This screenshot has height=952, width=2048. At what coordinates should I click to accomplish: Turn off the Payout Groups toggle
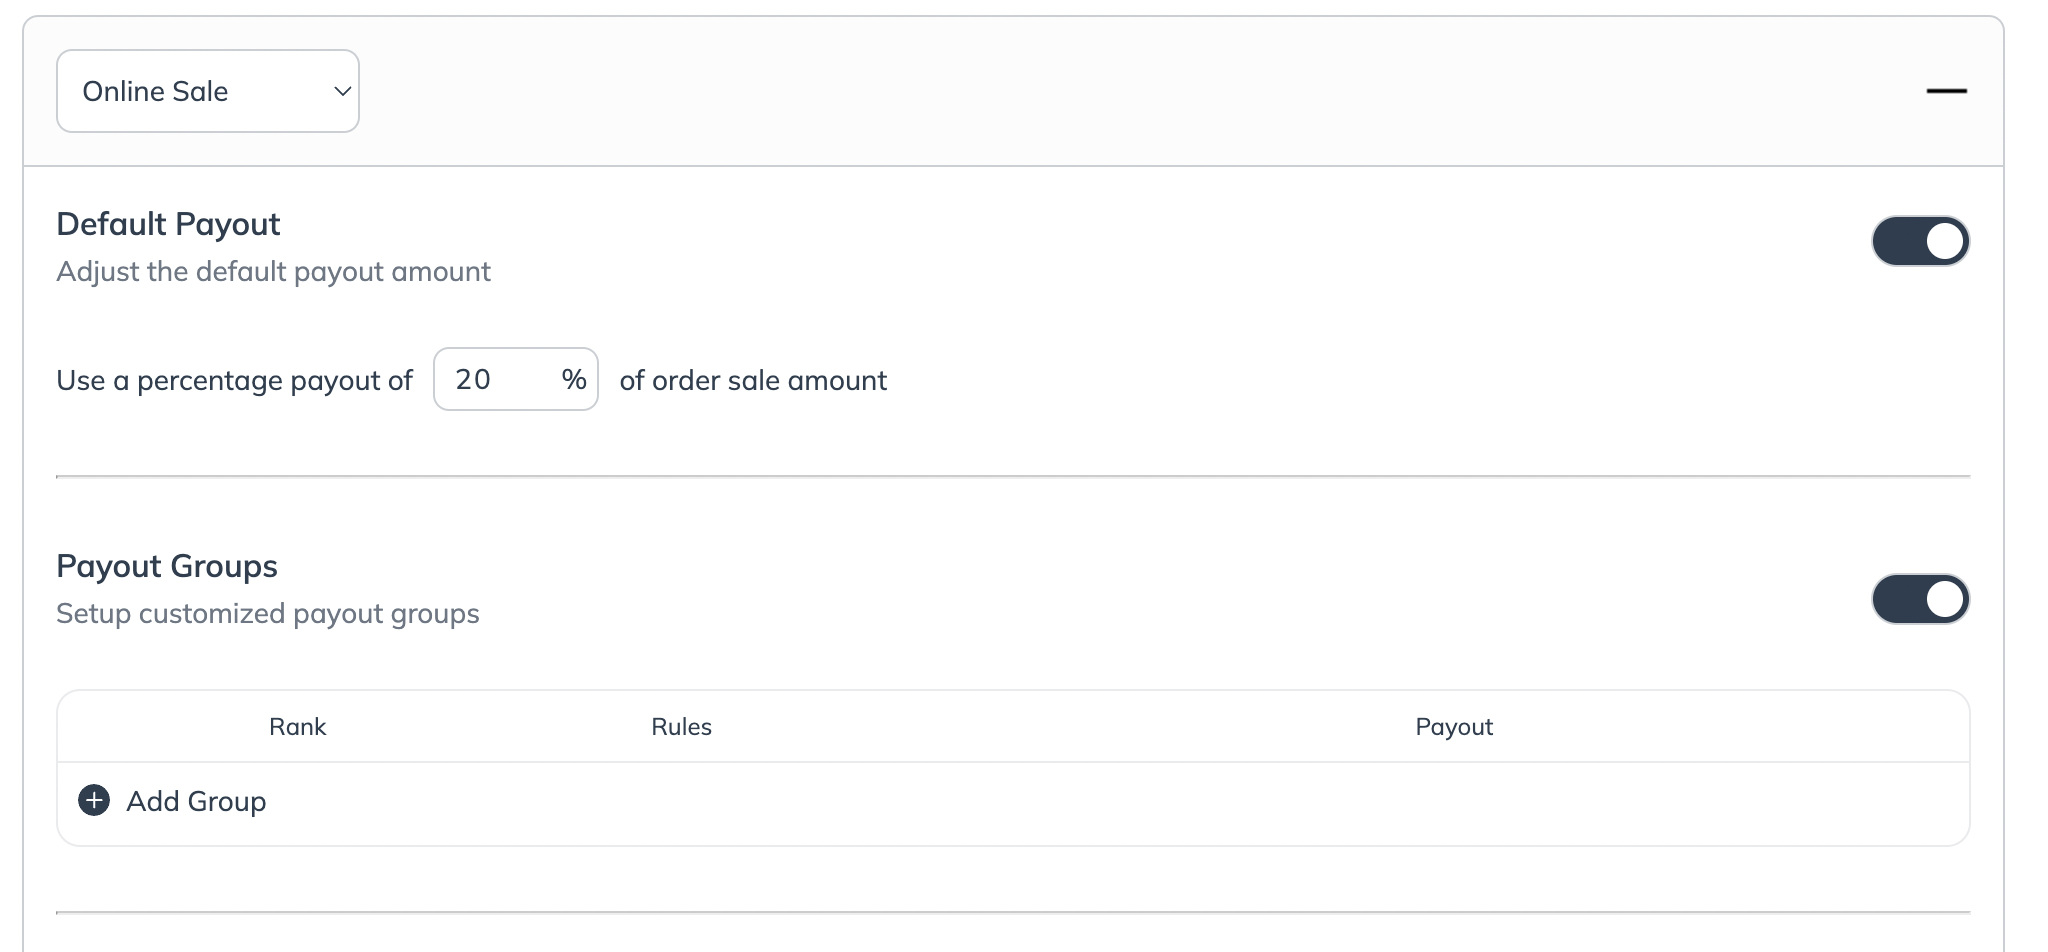click(1920, 599)
